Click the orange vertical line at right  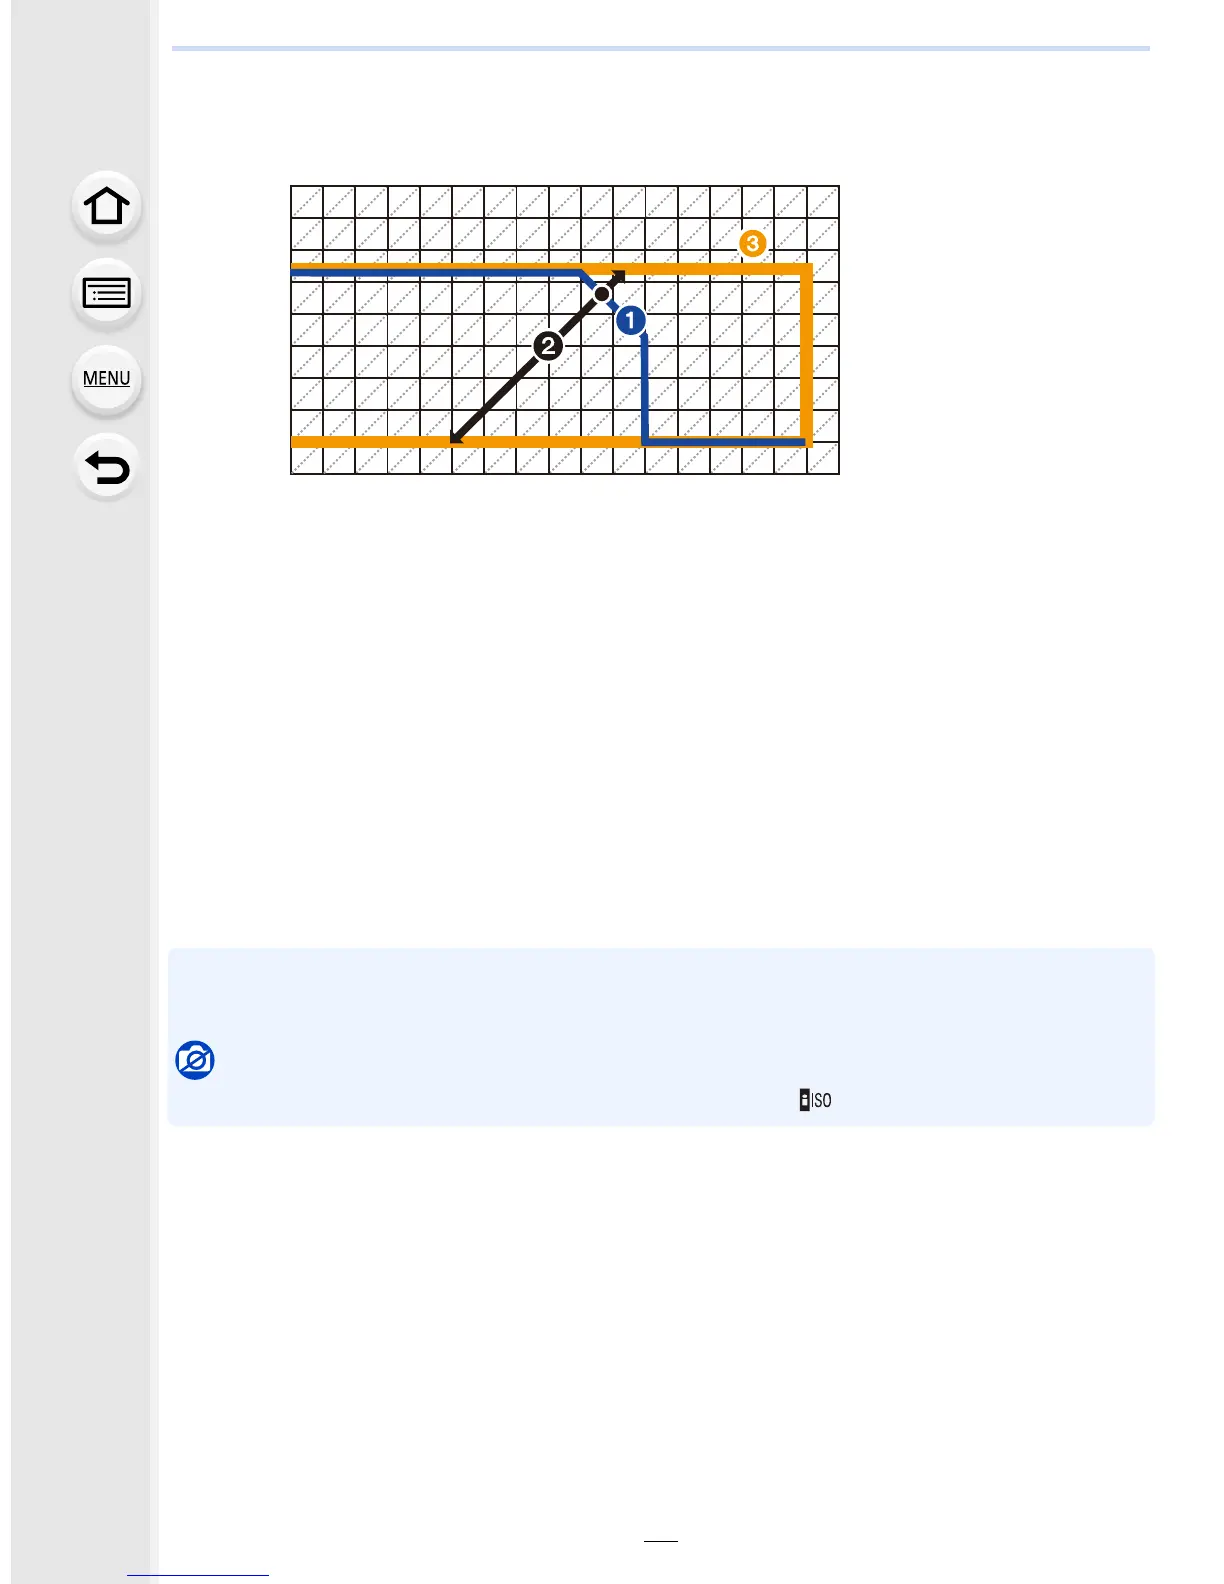(x=807, y=355)
